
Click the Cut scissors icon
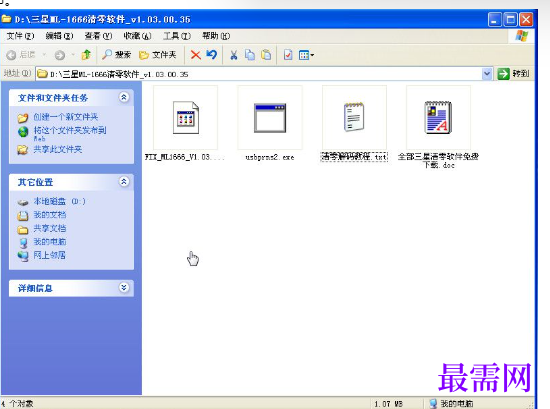(x=234, y=55)
